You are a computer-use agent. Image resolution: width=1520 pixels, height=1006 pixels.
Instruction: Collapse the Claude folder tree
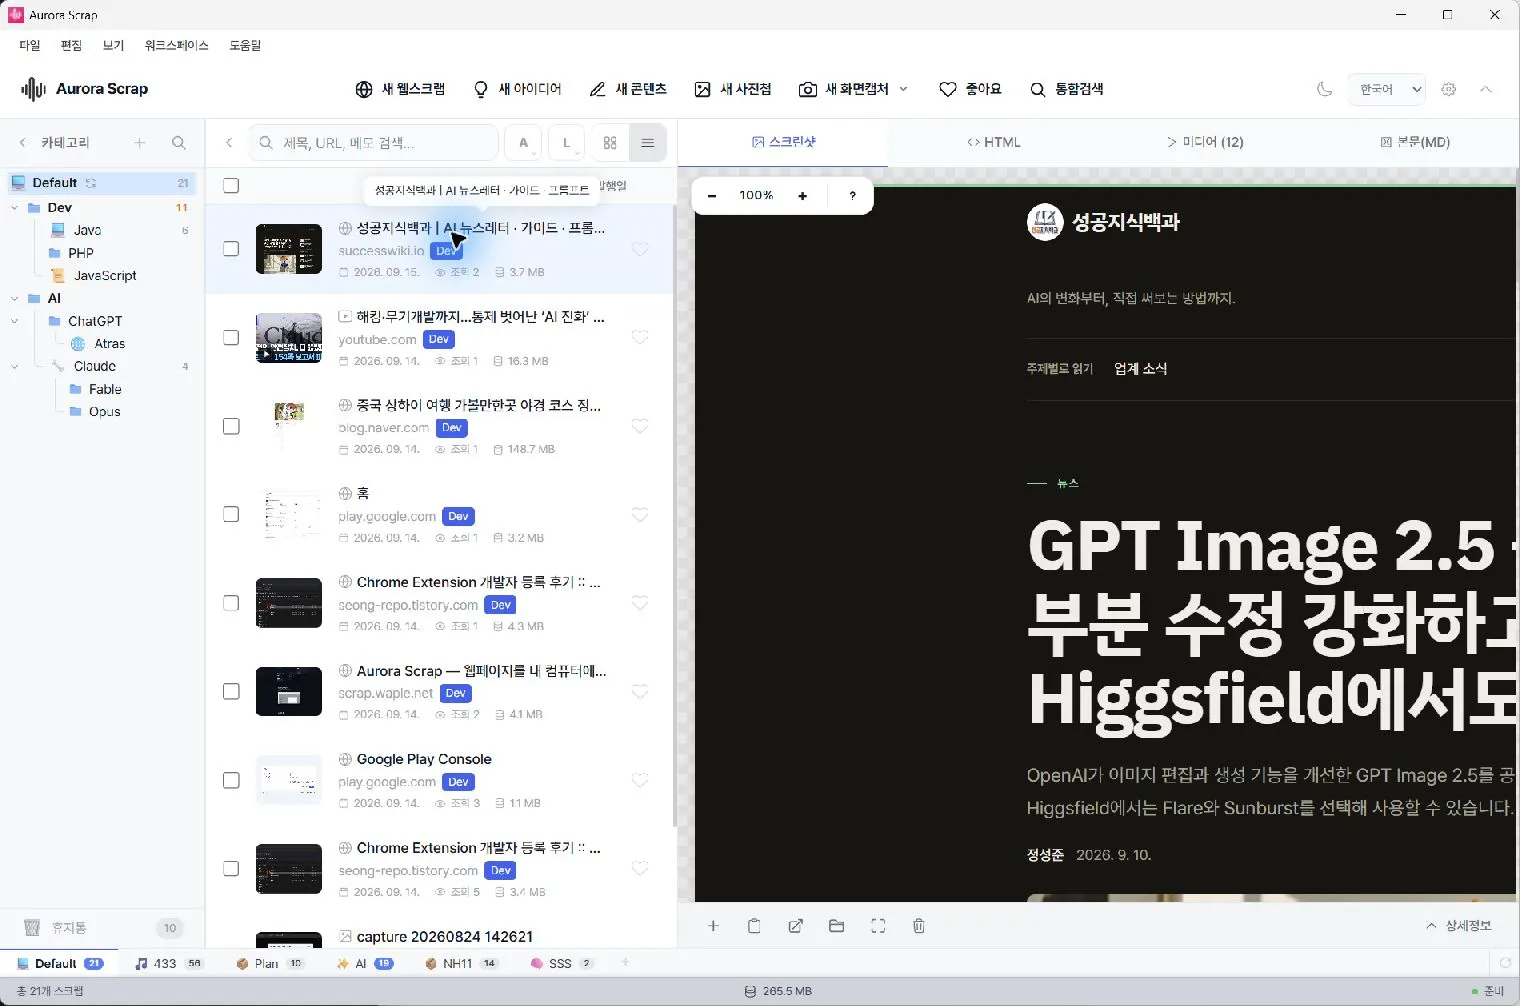click(x=14, y=366)
